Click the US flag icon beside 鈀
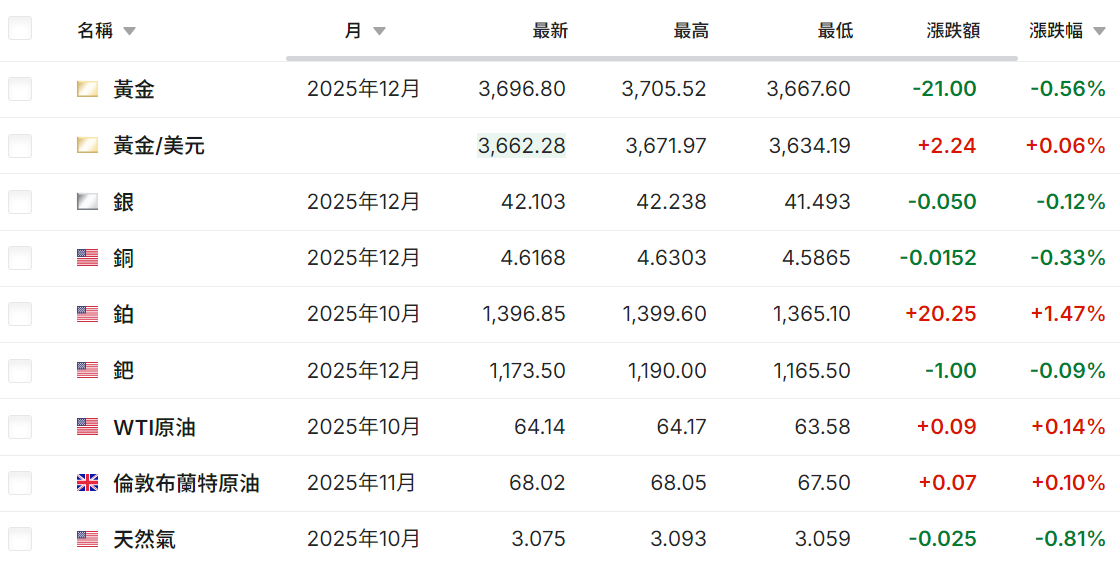Image resolution: width=1120 pixels, height=564 pixels. tap(87, 371)
